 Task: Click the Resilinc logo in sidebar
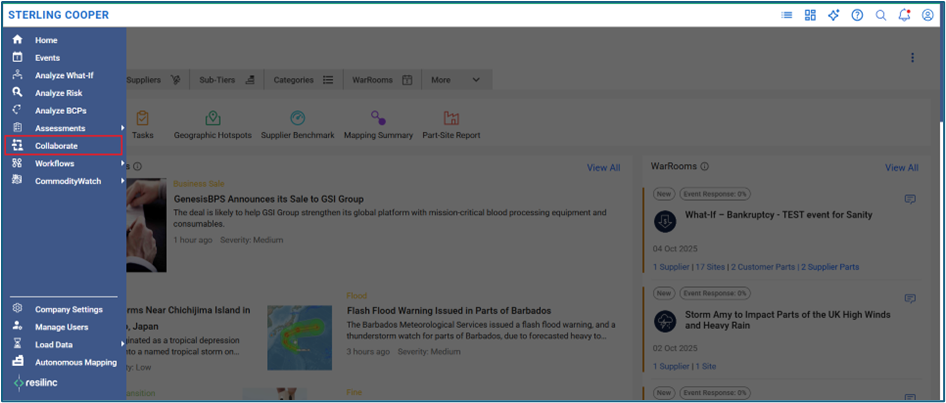[36, 382]
